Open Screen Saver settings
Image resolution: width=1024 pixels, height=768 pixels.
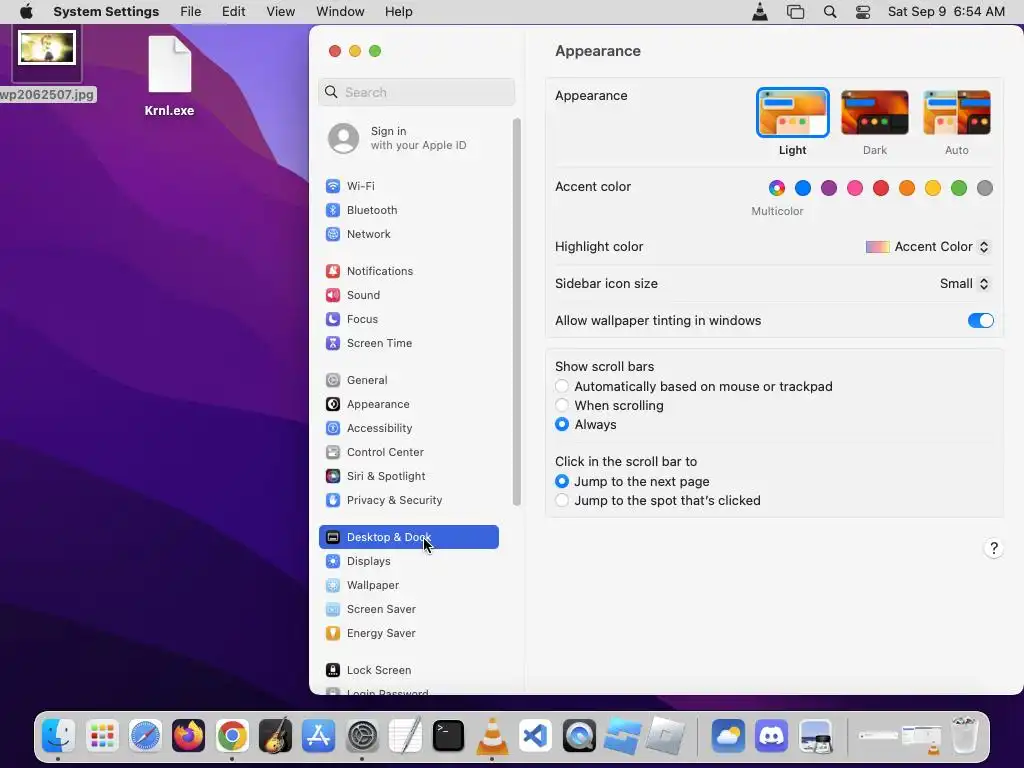(409, 609)
